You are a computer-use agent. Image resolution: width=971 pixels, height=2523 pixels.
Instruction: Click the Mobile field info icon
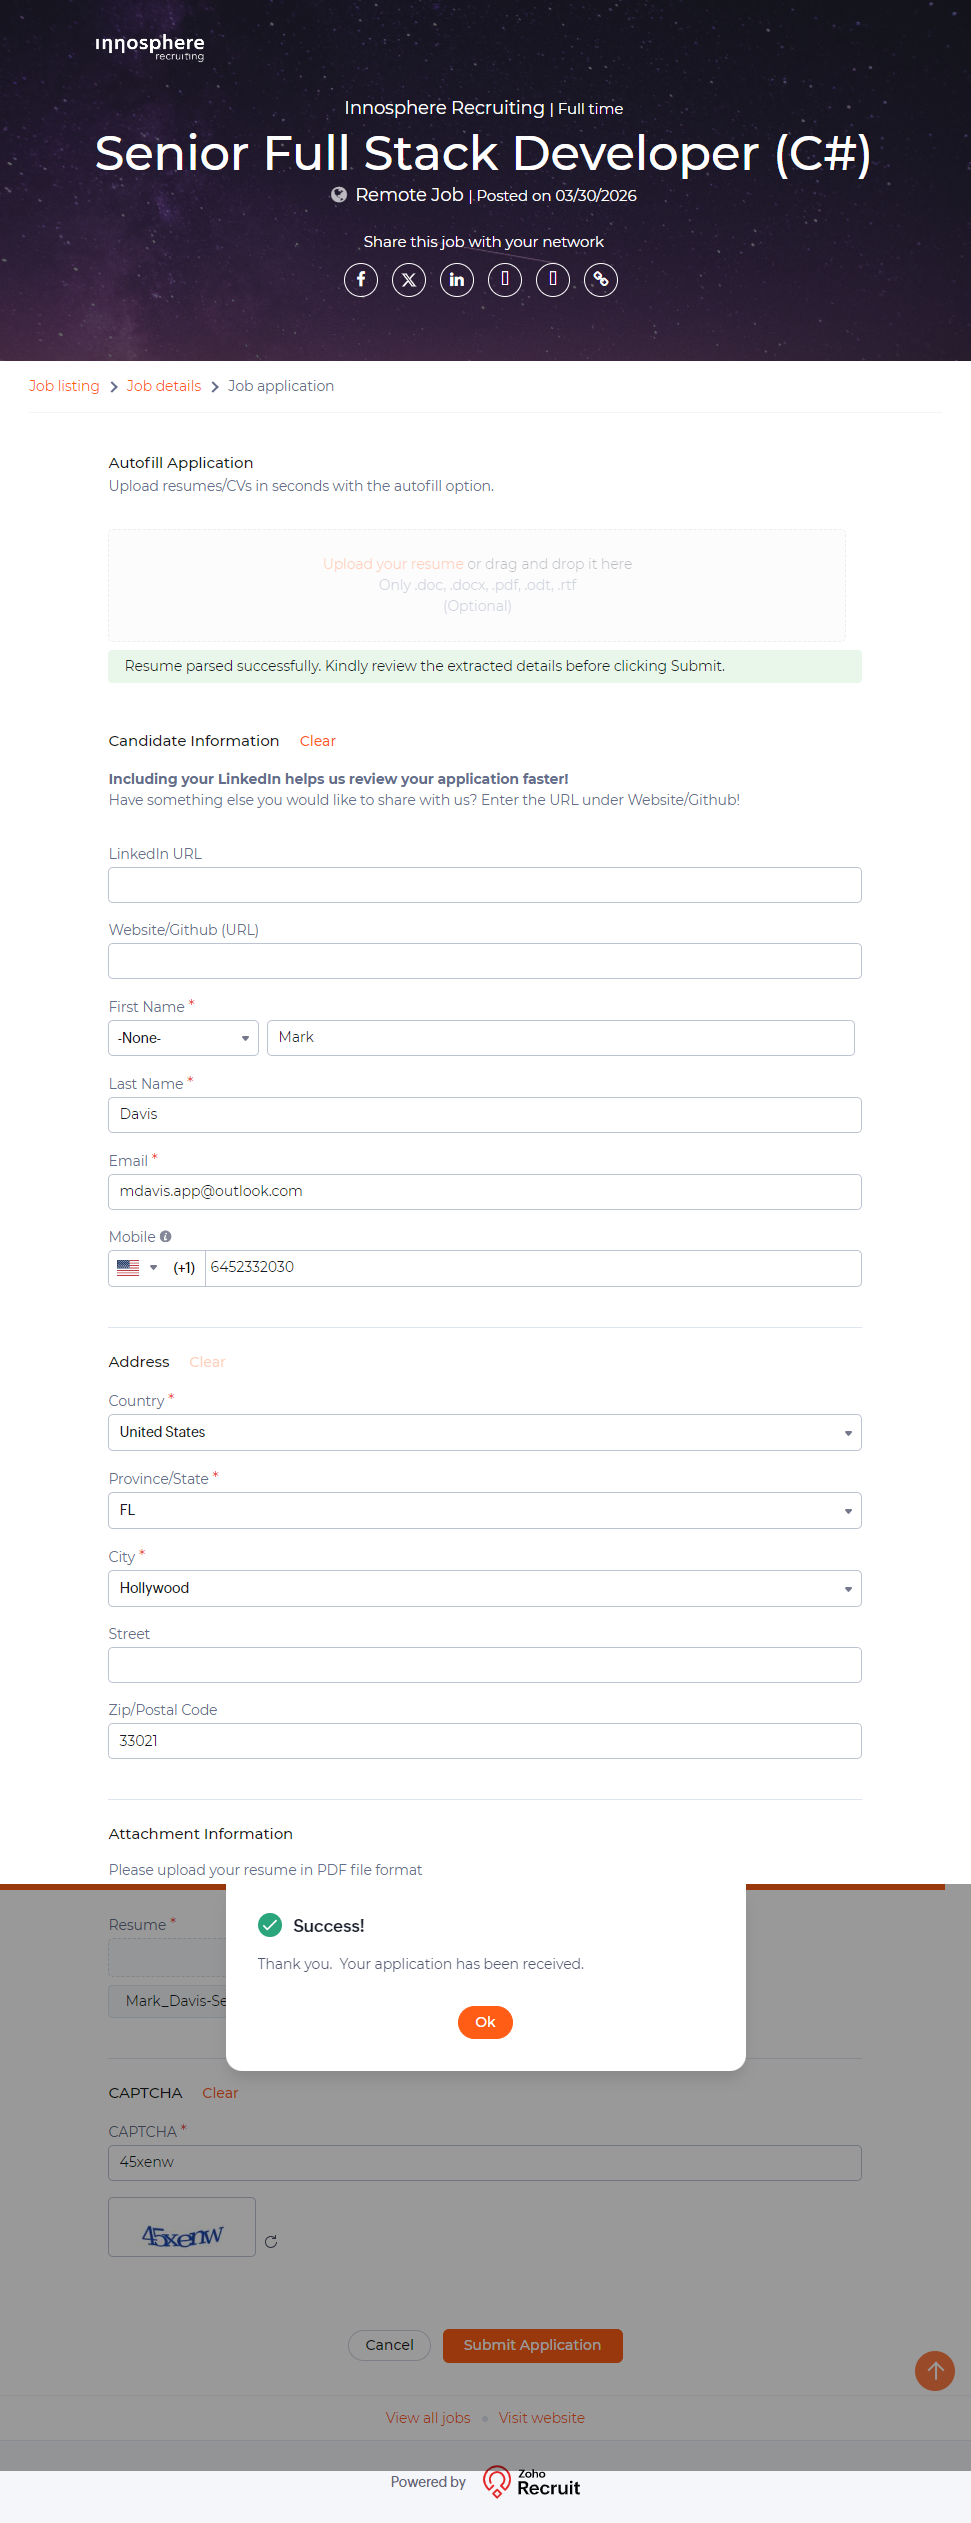click(x=166, y=1237)
